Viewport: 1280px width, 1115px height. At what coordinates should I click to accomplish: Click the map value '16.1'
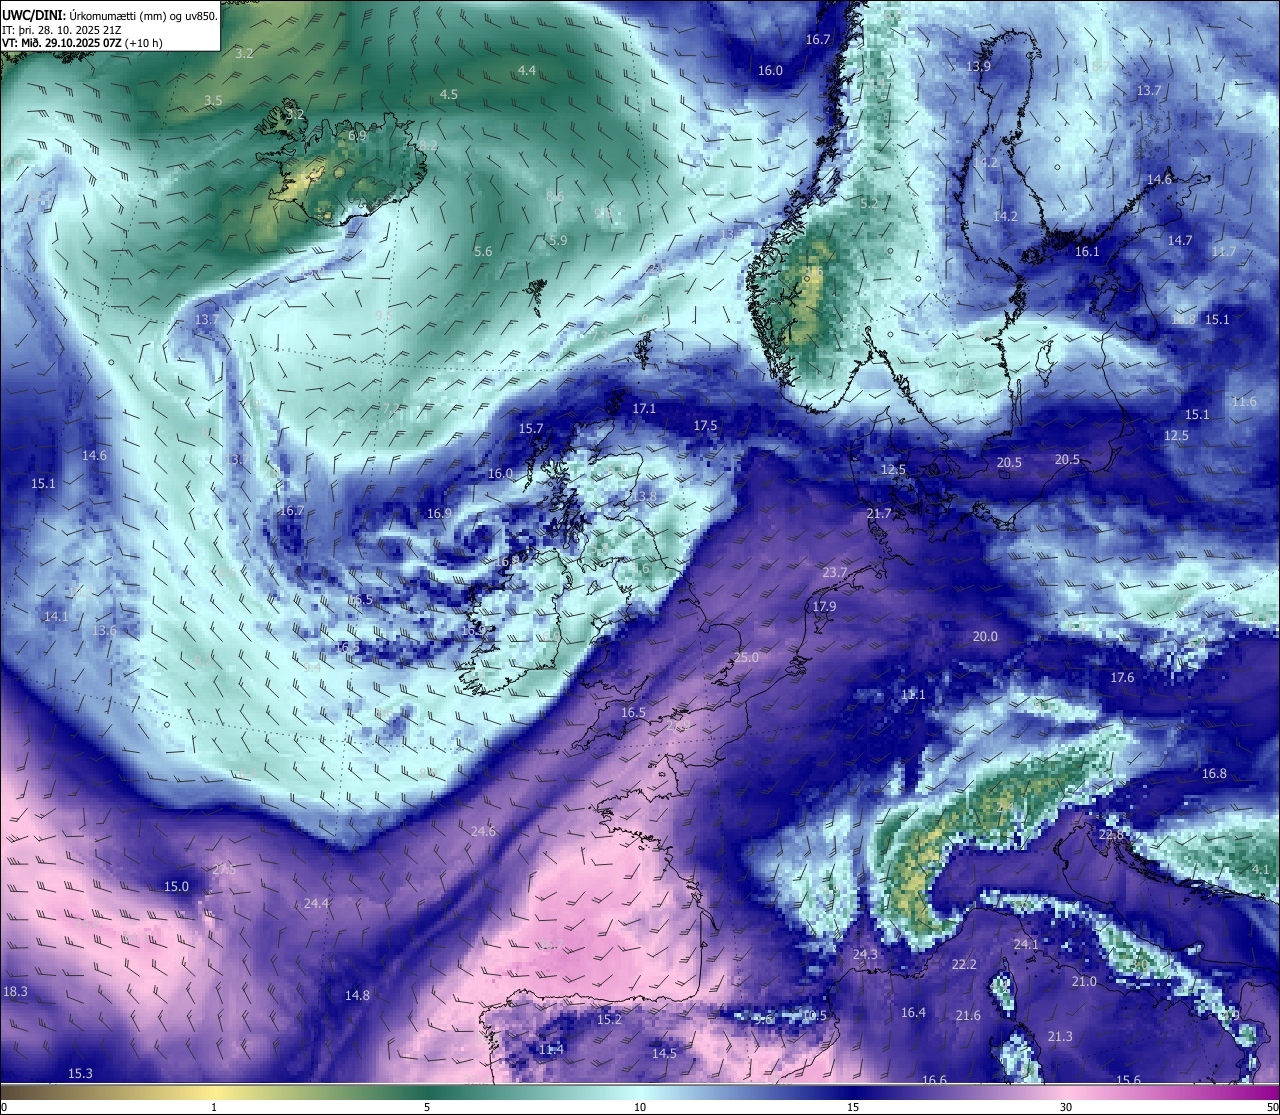[1087, 252]
